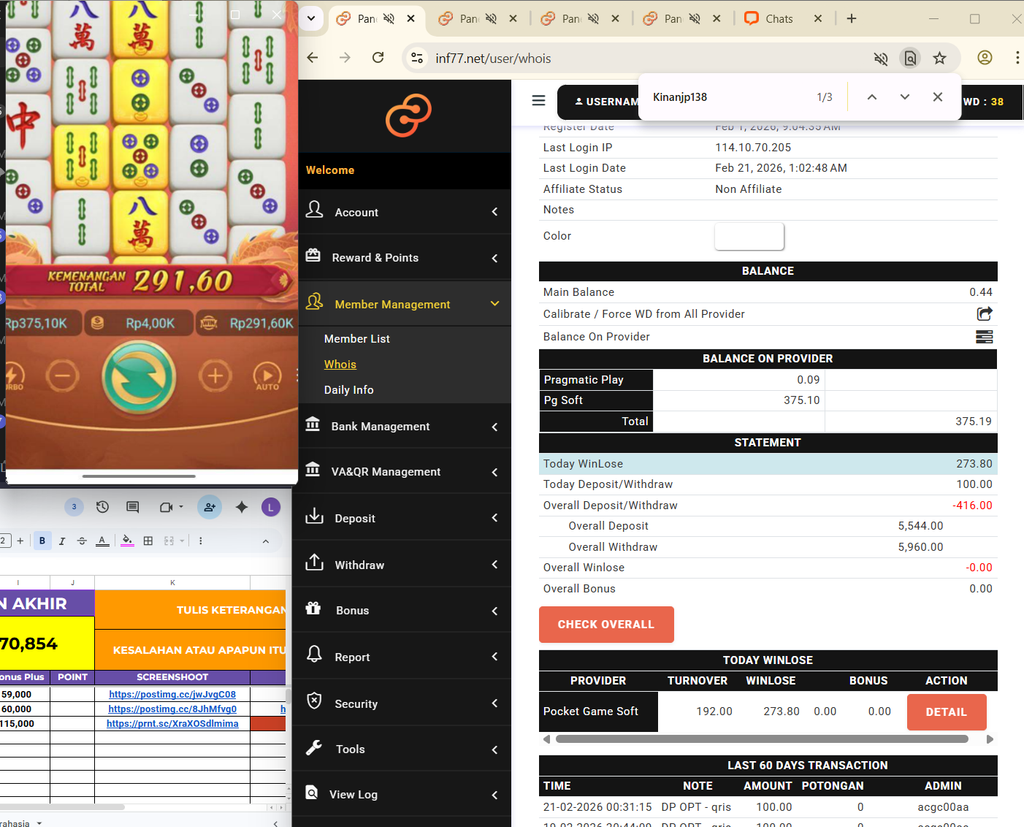Viewport: 1024px width, 827px height.
Task: Enable AUTO spin in mahjong game
Action: tap(267, 377)
